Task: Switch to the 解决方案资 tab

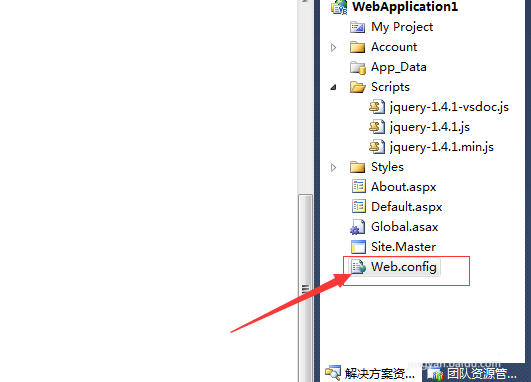Action: [371, 373]
